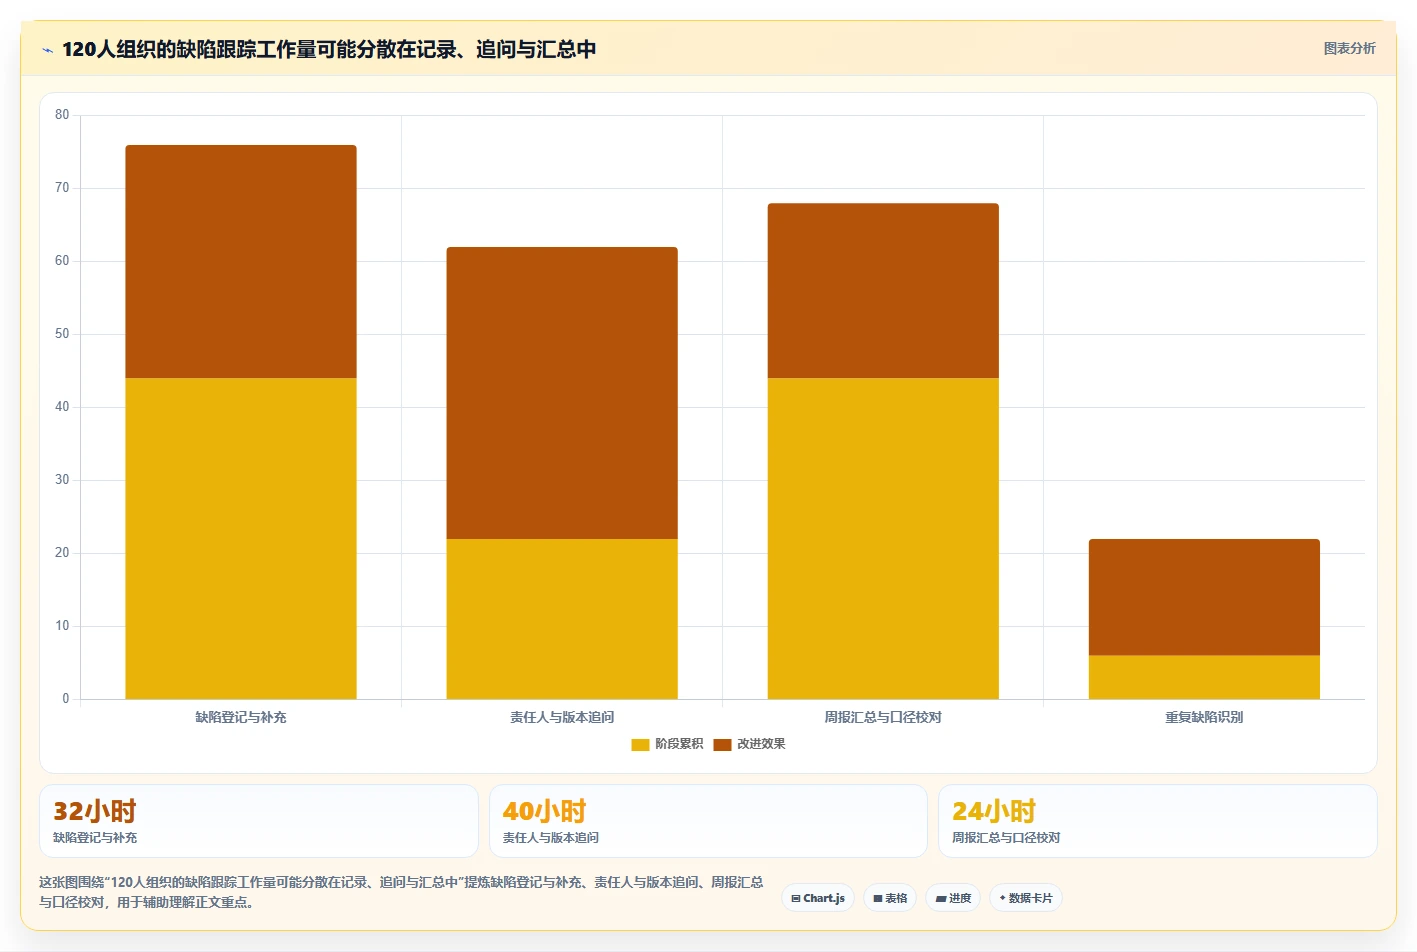Click the y-axis value 80

pyautogui.click(x=62, y=115)
